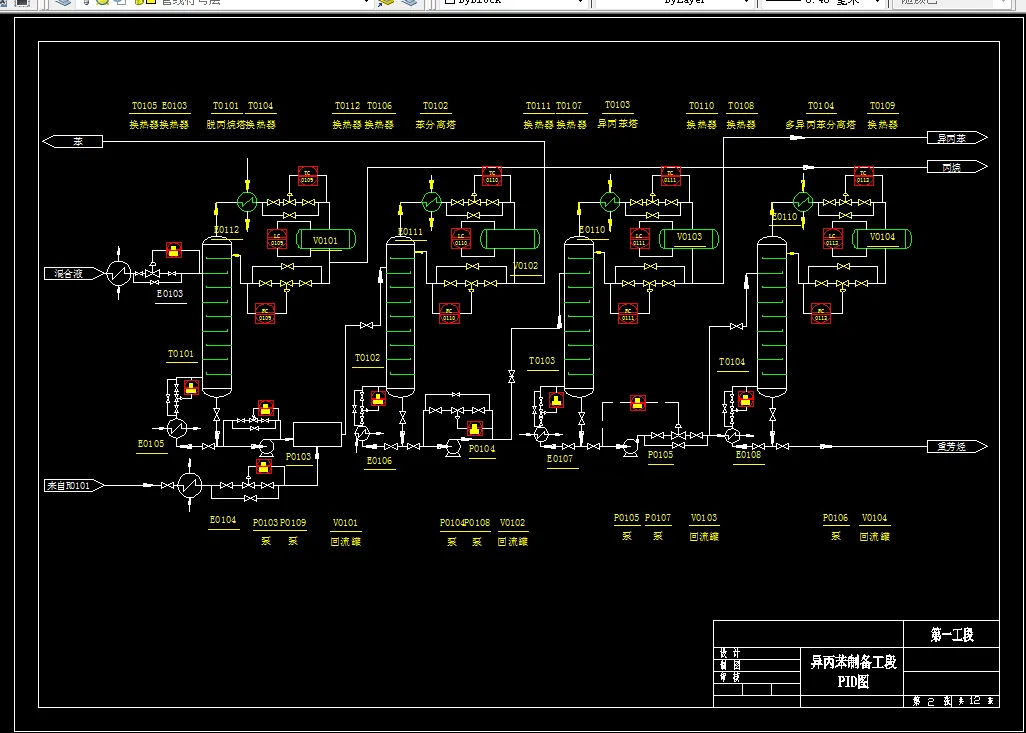Select green condenser symbol above column T0101
The height and width of the screenshot is (733, 1026).
247,202
